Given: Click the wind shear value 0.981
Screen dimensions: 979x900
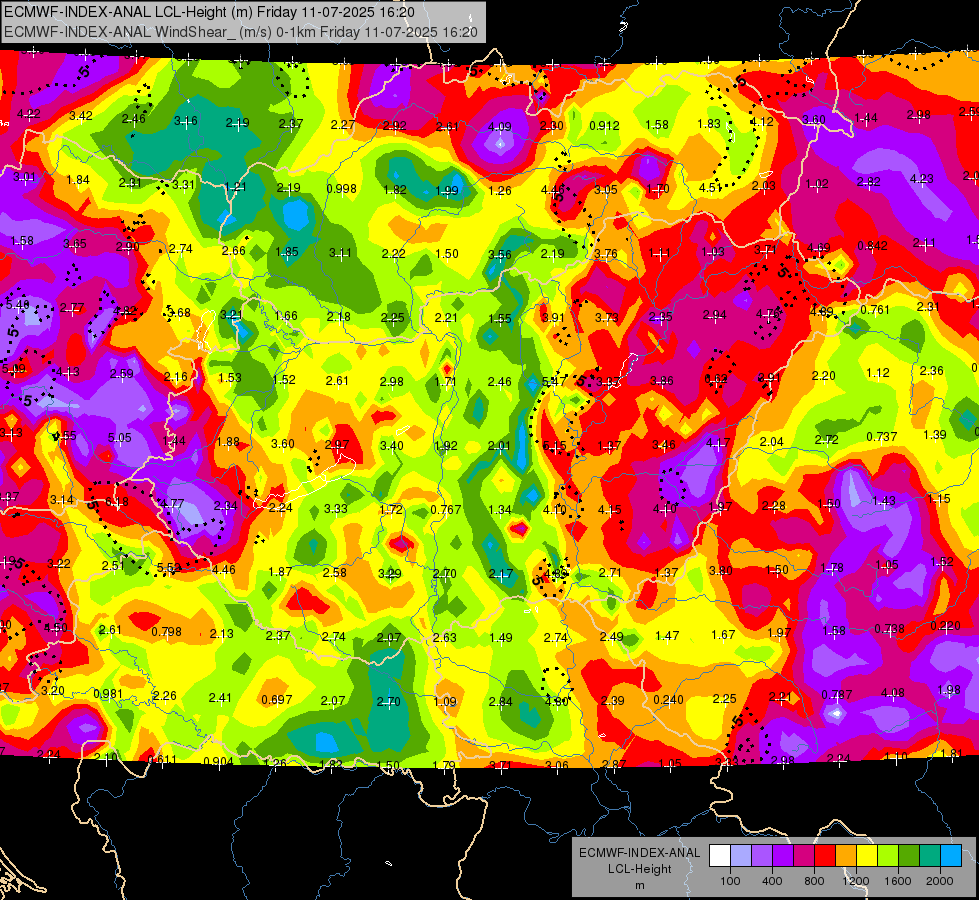Looking at the screenshot, I should coord(108,694).
